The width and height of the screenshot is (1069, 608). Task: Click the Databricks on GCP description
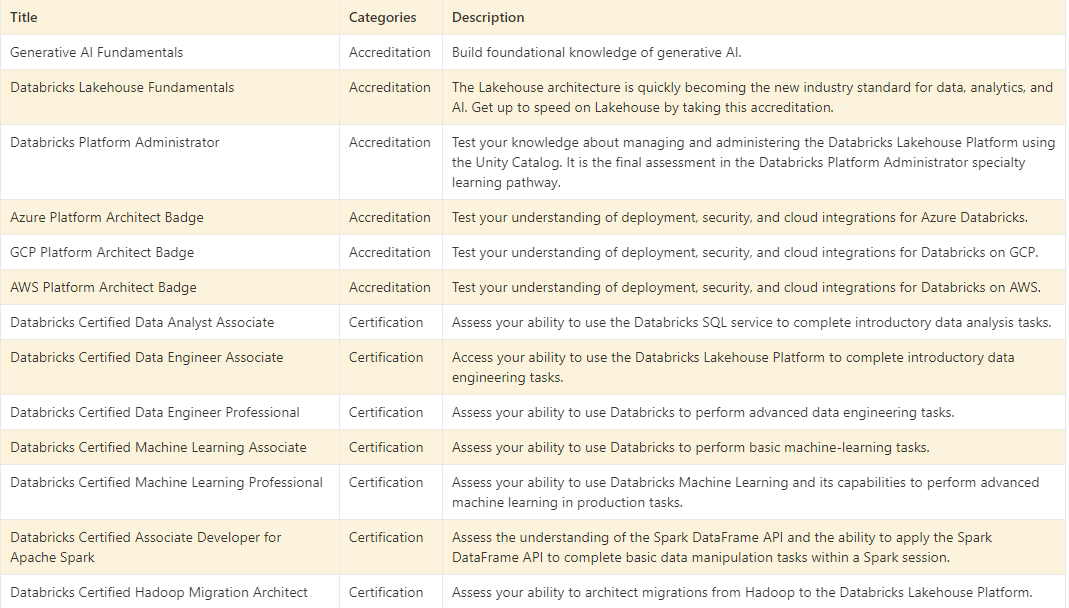[x=745, y=252]
